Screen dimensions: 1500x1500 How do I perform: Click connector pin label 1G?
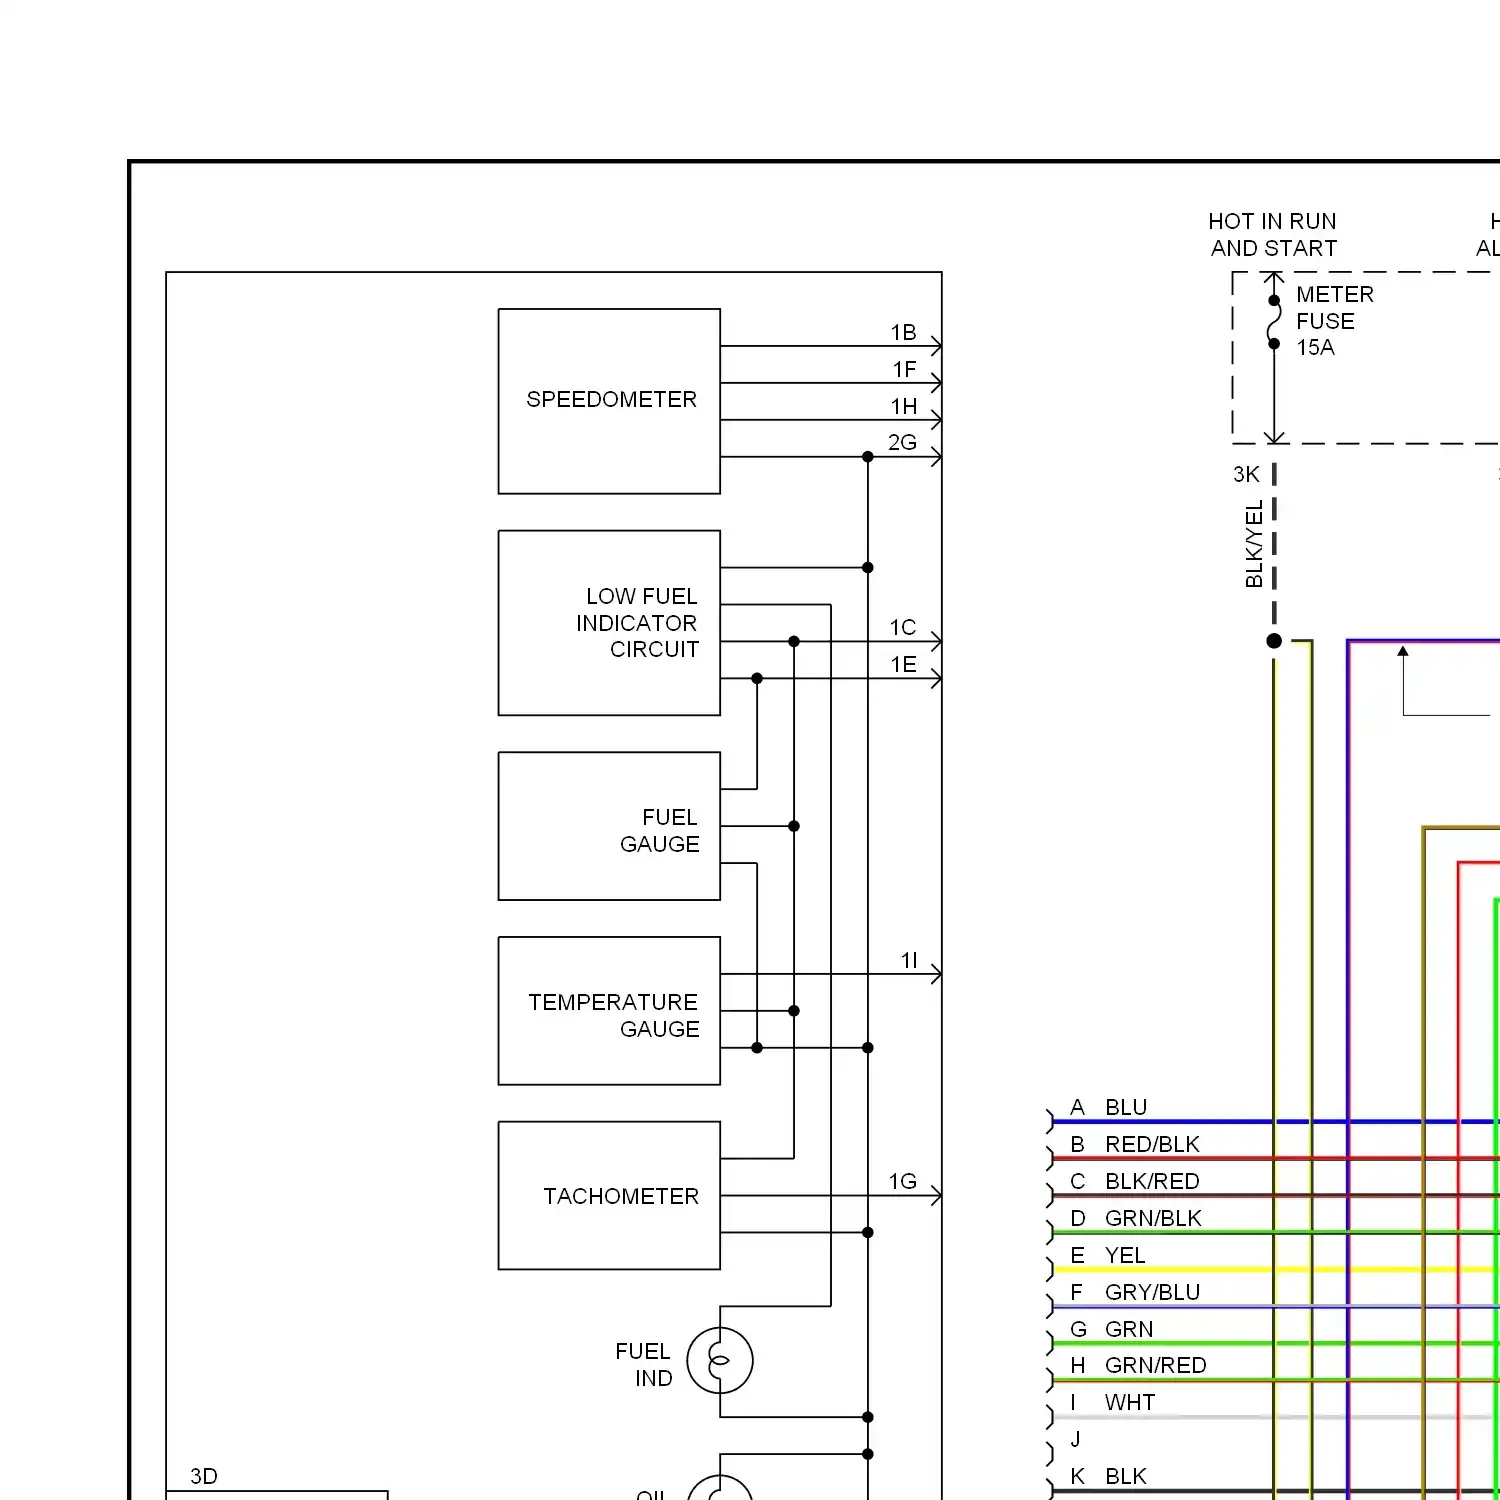pos(903,1181)
